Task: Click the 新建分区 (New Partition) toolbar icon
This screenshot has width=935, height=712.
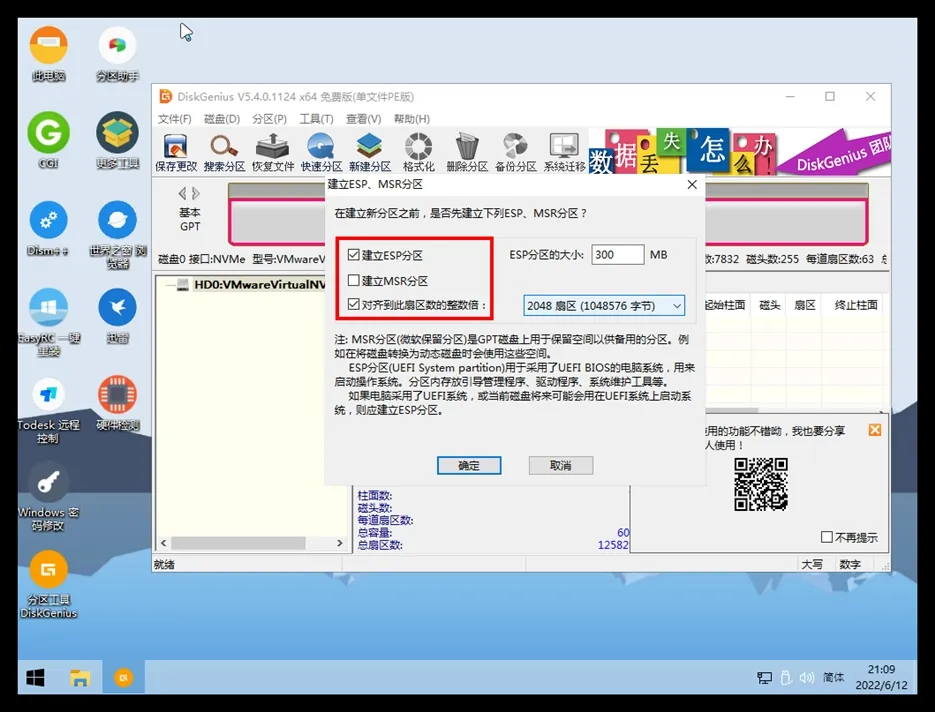Action: (x=370, y=152)
